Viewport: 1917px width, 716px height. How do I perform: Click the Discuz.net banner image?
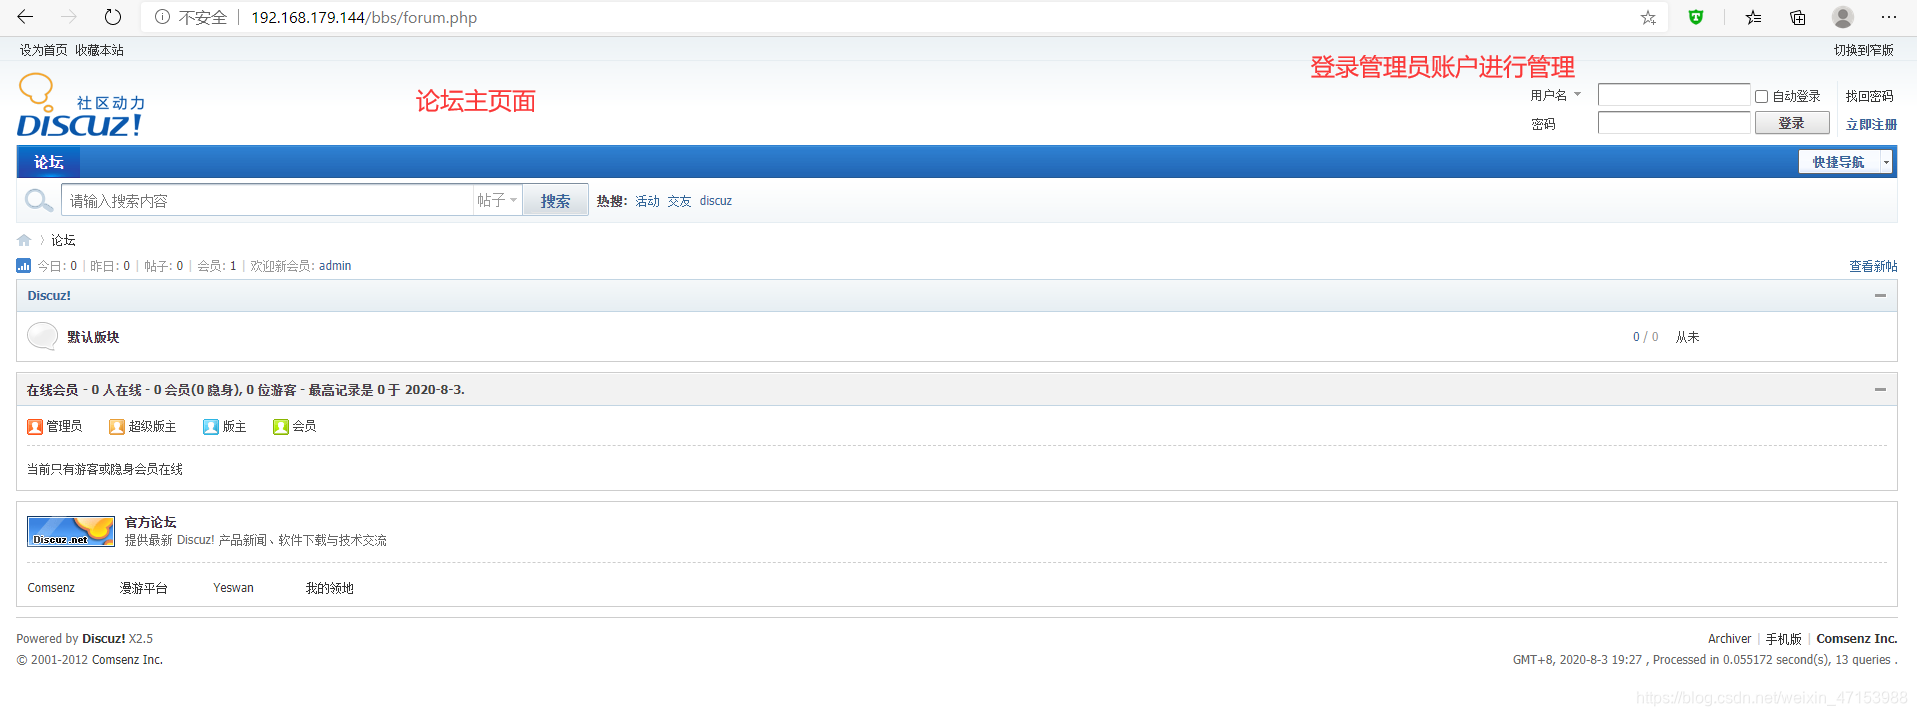point(71,531)
